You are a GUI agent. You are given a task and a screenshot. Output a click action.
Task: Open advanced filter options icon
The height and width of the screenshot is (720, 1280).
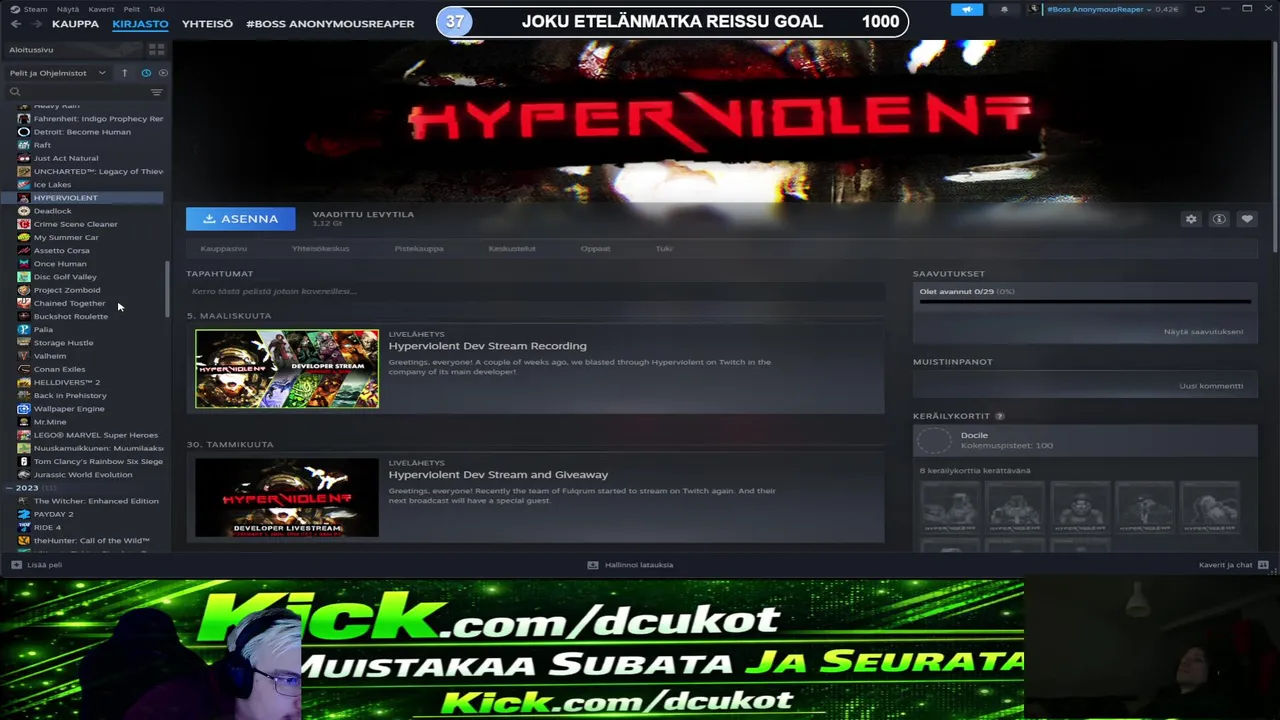[x=156, y=92]
